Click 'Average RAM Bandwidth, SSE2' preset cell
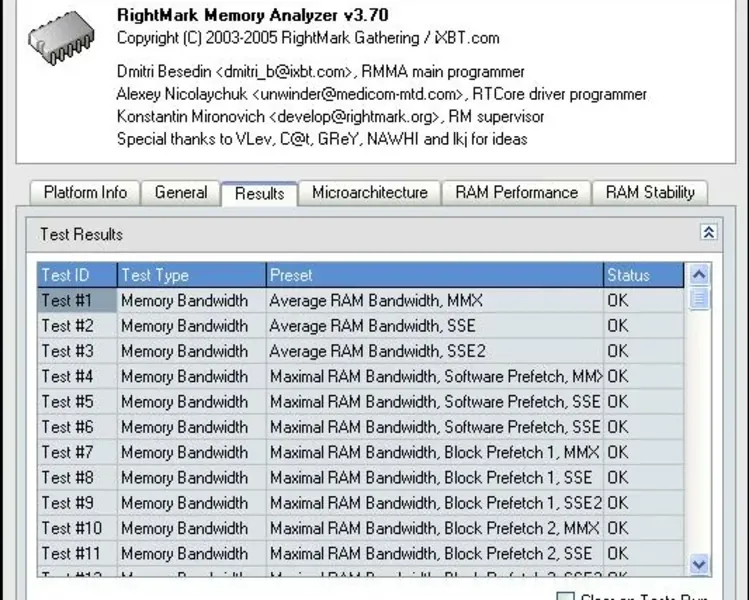The width and height of the screenshot is (749, 600). (x=435, y=351)
